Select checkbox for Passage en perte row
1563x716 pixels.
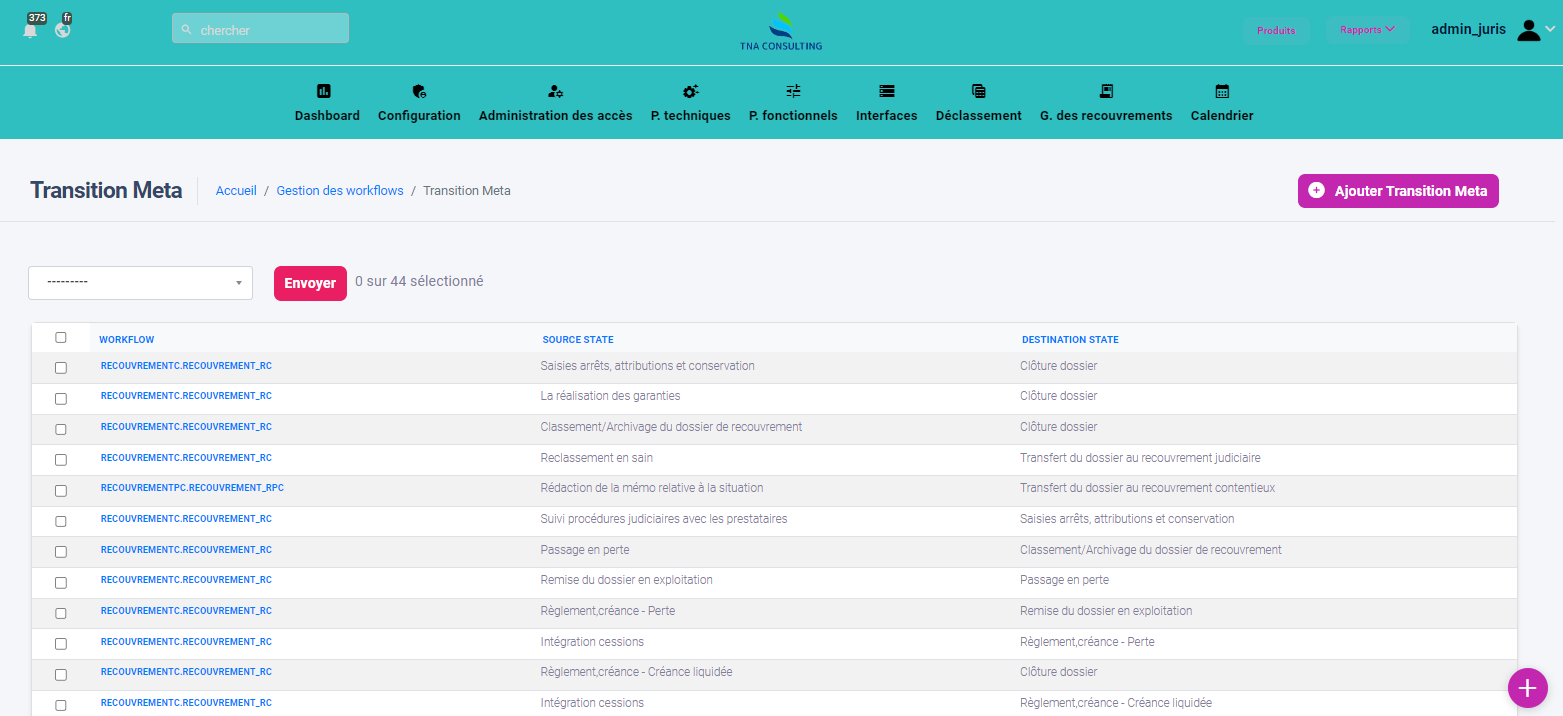click(x=61, y=552)
